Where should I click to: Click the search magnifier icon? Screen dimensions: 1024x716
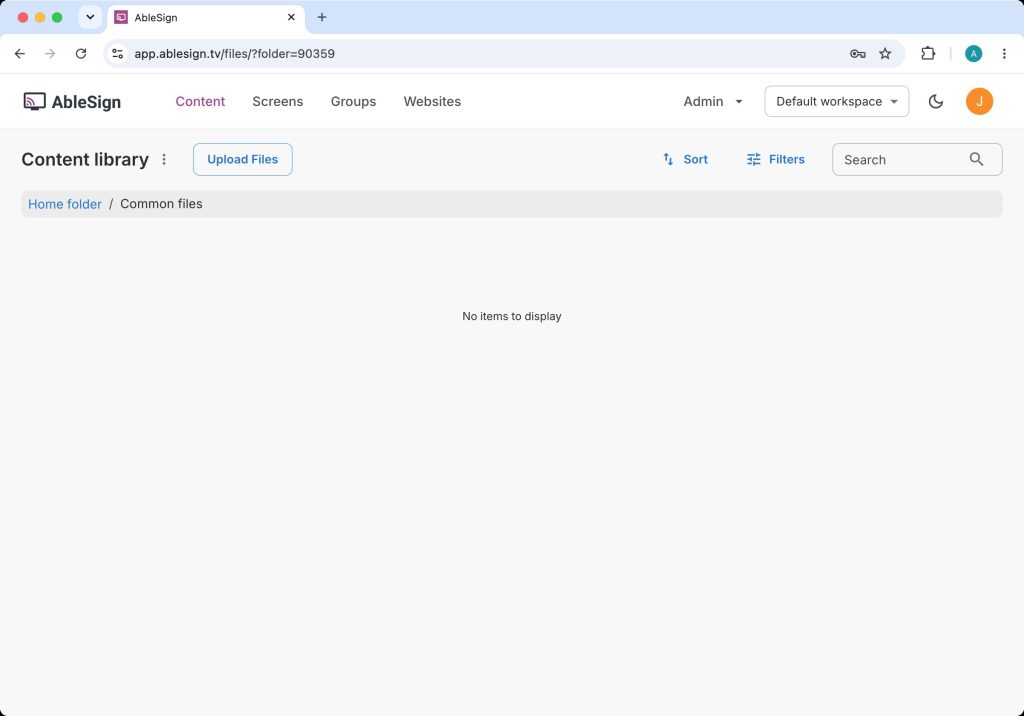(976, 159)
